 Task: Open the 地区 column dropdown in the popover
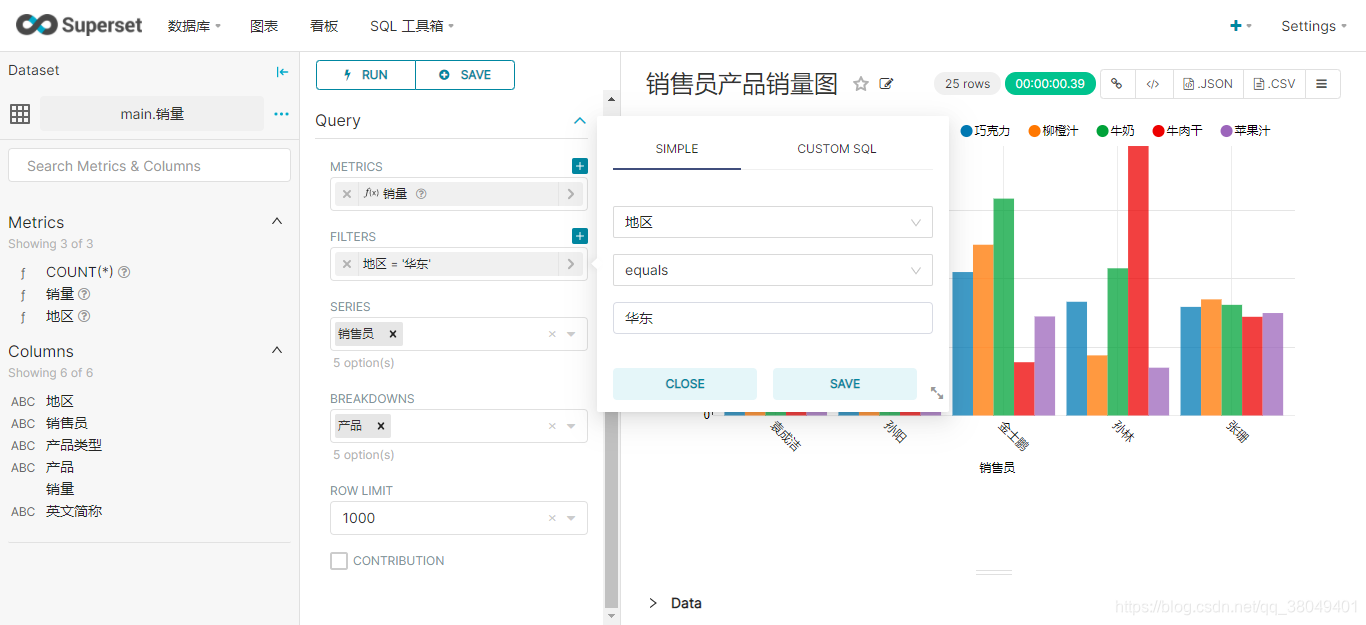[x=773, y=222]
